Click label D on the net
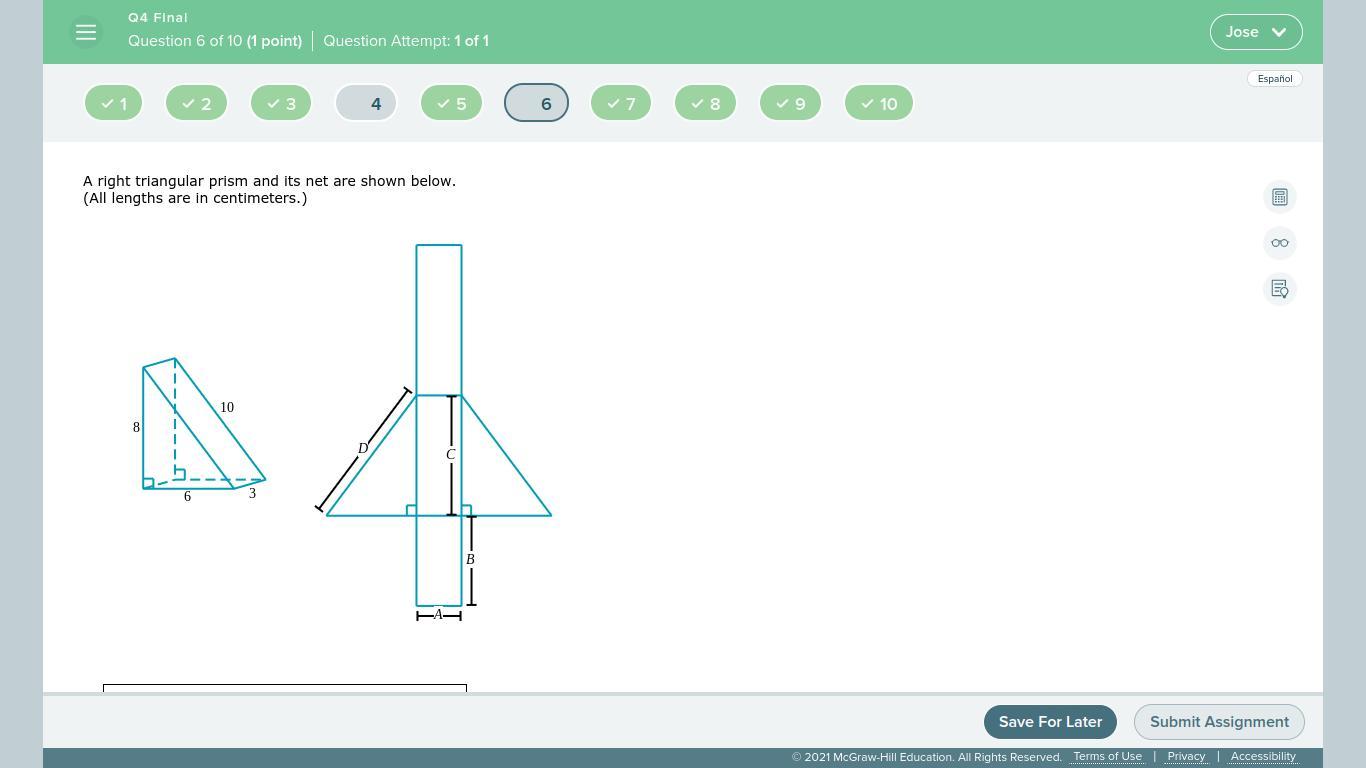 [x=363, y=449]
